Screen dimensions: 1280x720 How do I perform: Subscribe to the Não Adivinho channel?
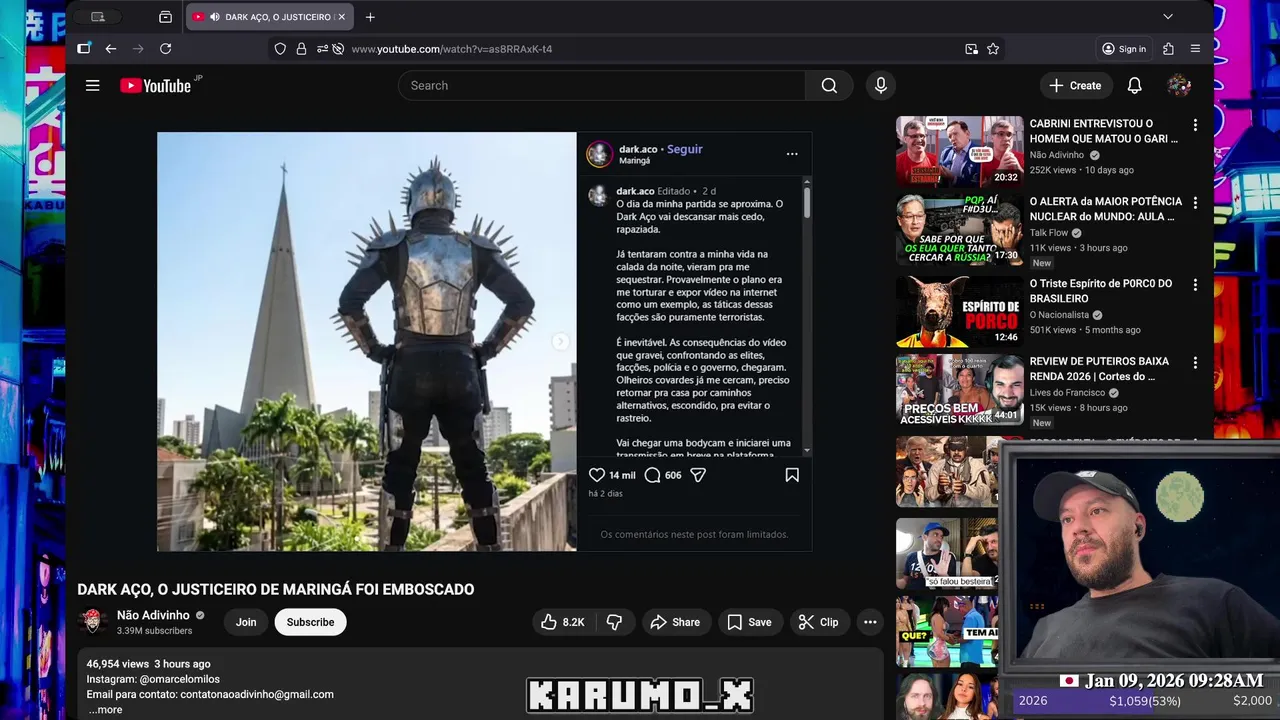(x=310, y=622)
